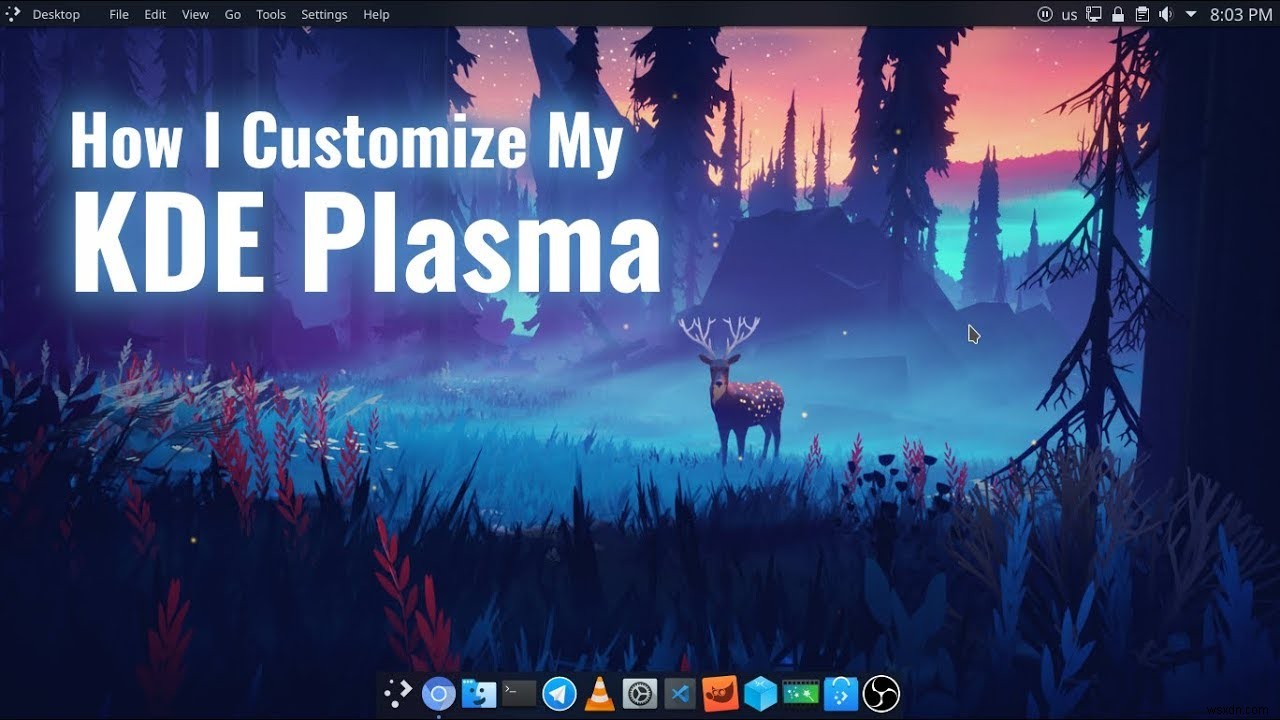Image resolution: width=1280 pixels, height=720 pixels.
Task: Launch the terminal from the dock
Action: click(519, 692)
